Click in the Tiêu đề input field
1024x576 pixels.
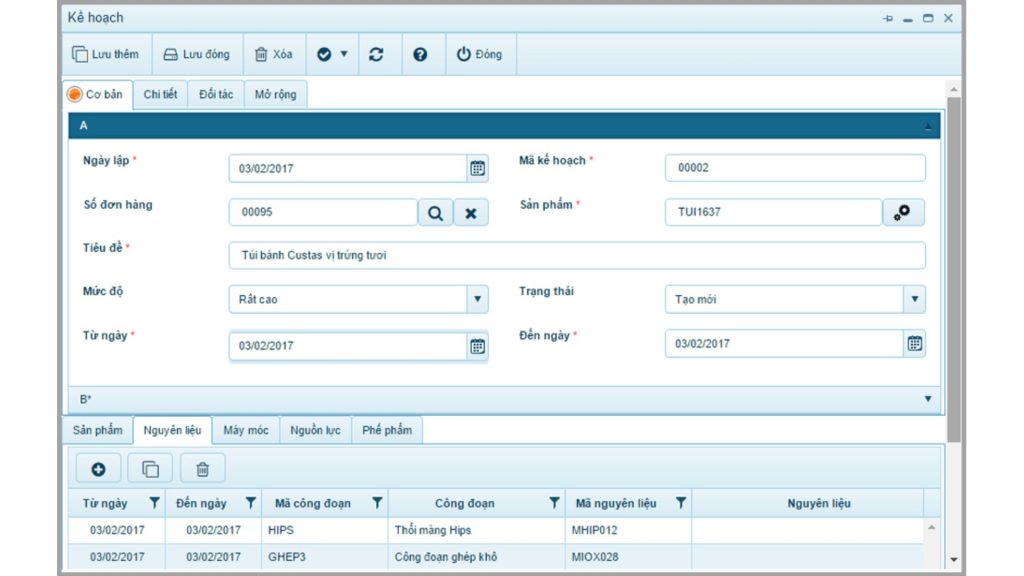[577, 255]
